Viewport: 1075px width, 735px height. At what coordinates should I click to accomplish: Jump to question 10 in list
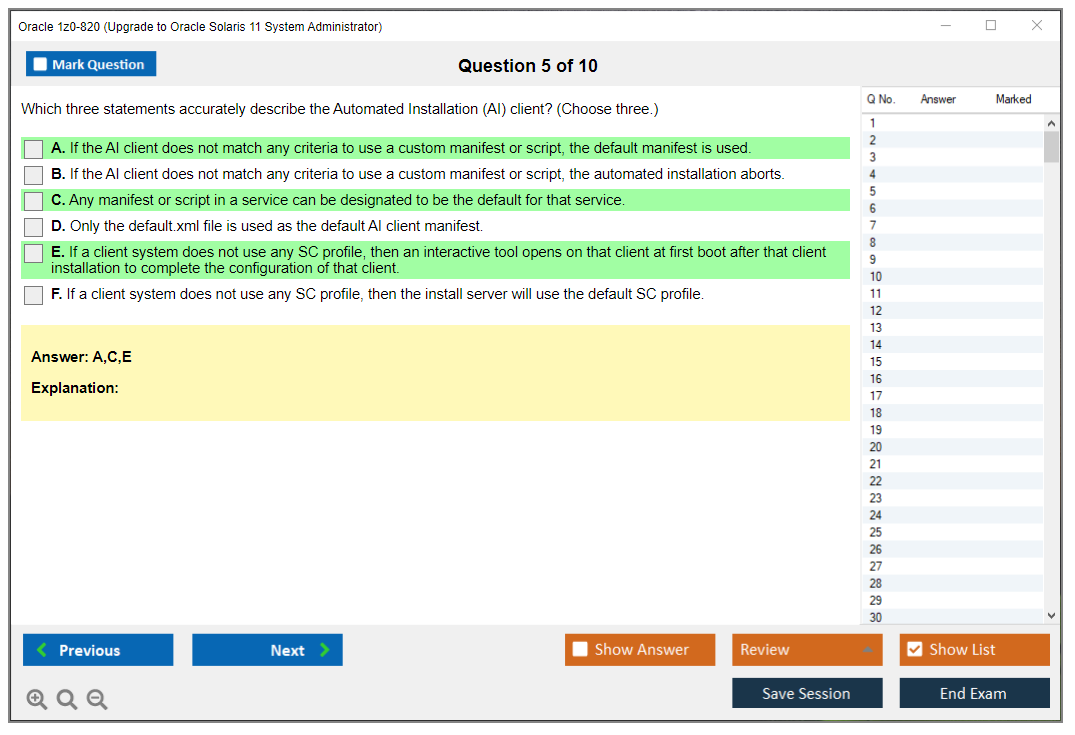tap(876, 276)
